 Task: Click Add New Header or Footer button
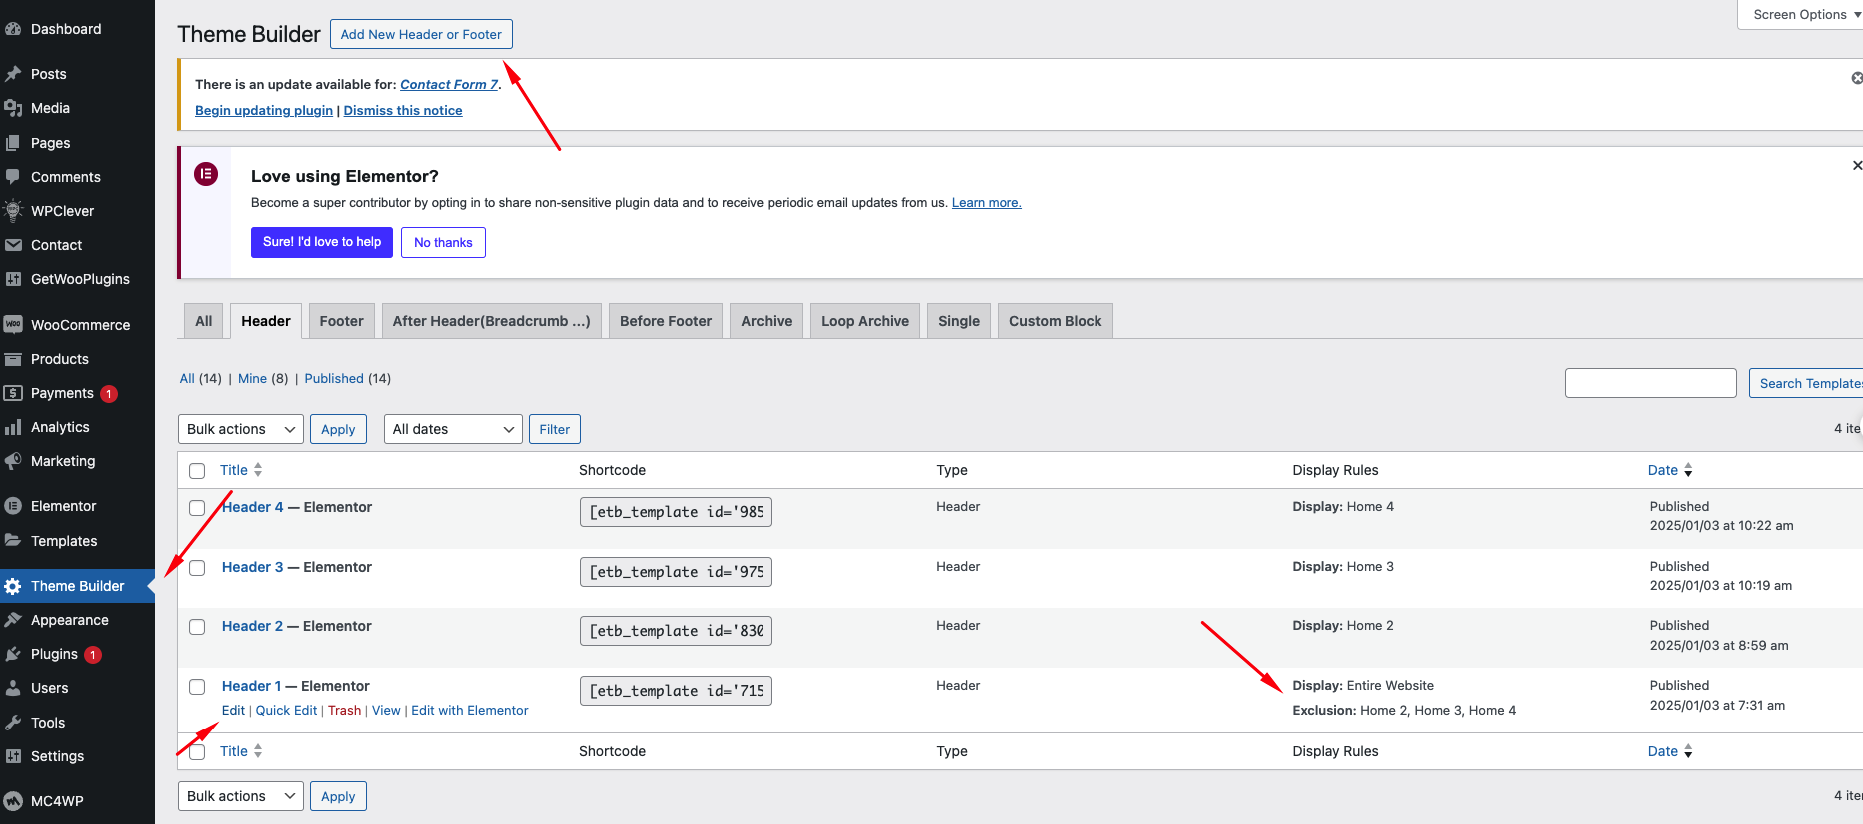point(421,34)
